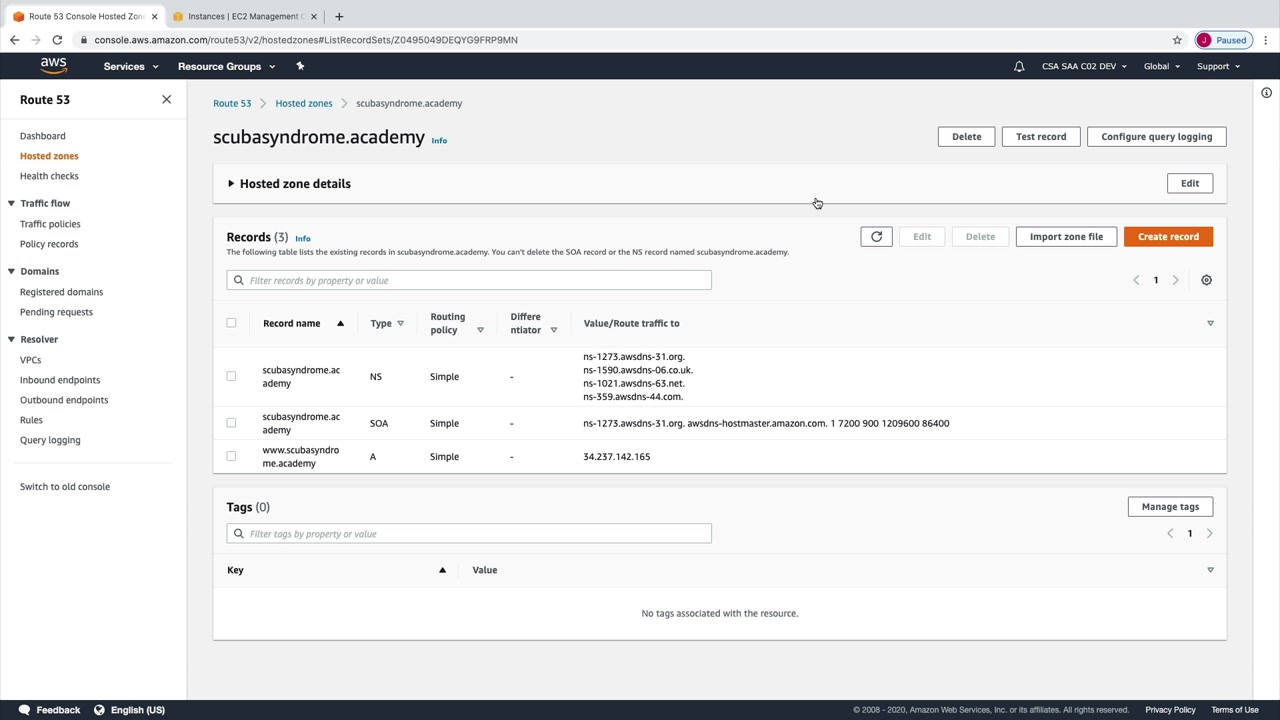Open Registered domains in sidebar
This screenshot has height=720, width=1280.
point(61,292)
